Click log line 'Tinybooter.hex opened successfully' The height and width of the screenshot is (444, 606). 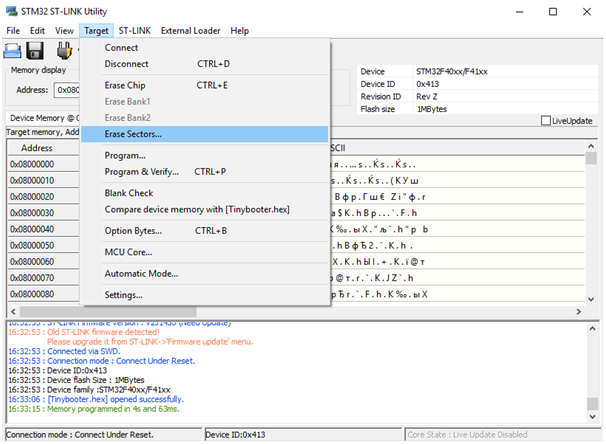pos(96,399)
